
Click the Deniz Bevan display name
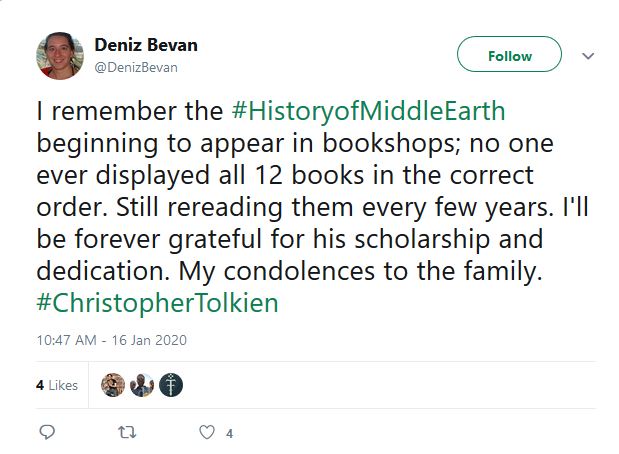[x=145, y=45]
